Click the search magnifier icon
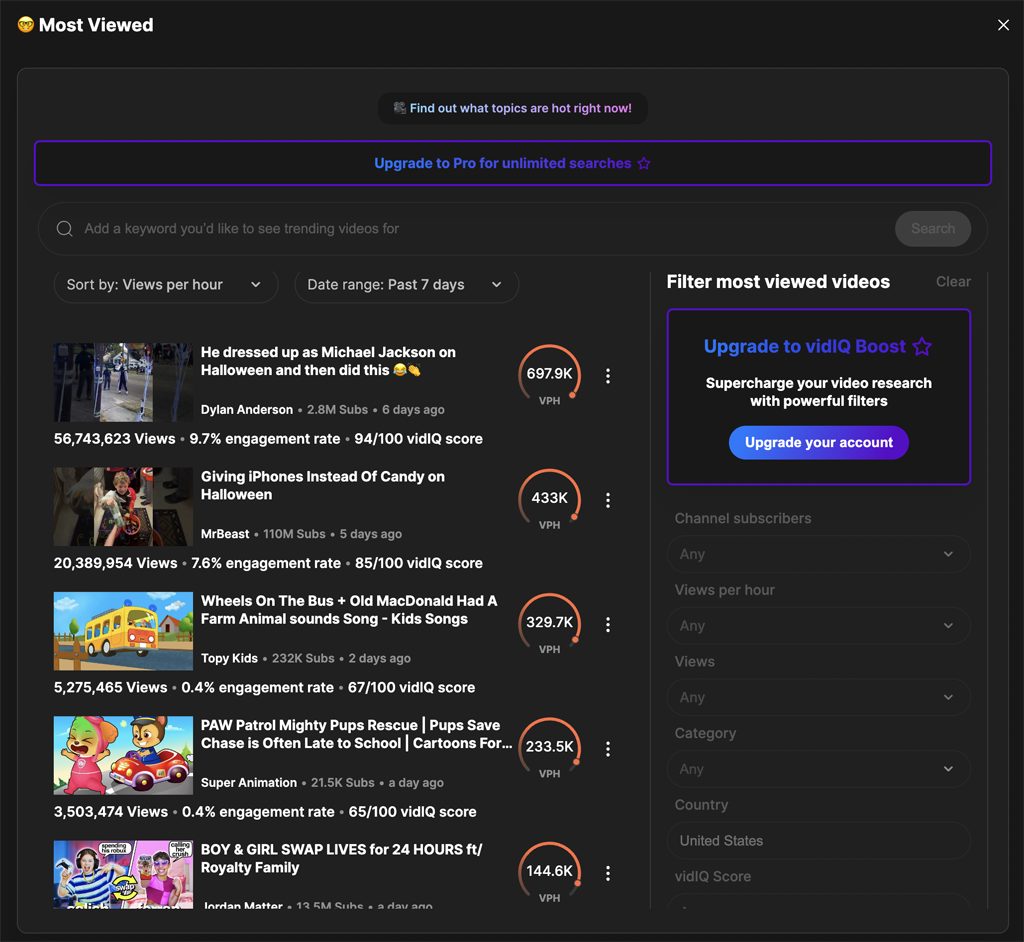This screenshot has height=942, width=1024. click(65, 229)
